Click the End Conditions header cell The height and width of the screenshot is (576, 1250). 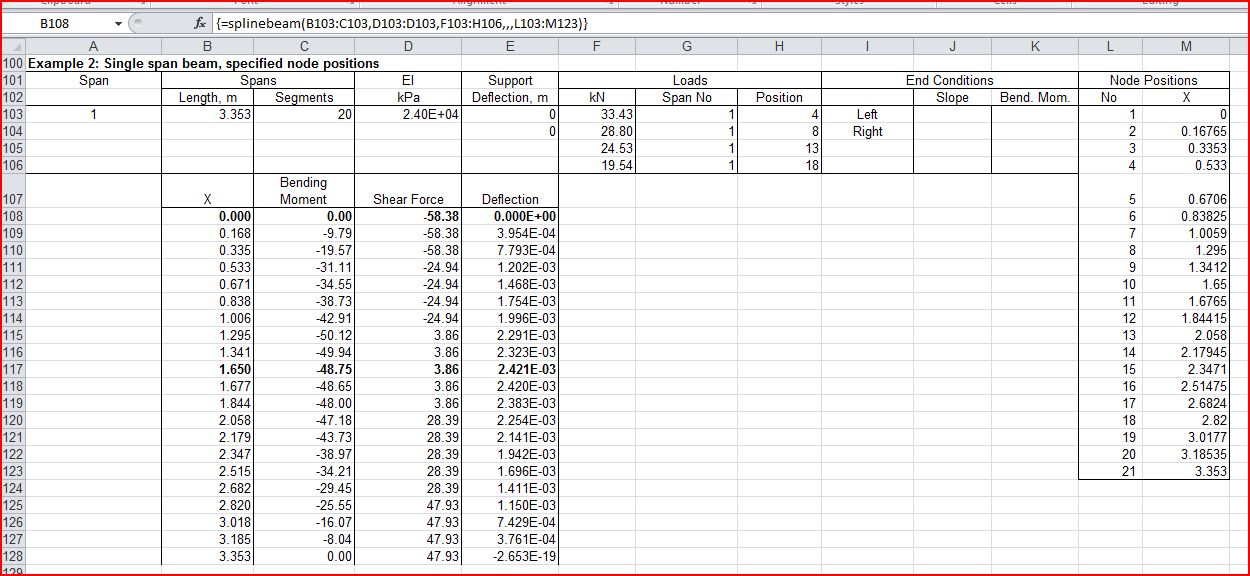[949, 80]
